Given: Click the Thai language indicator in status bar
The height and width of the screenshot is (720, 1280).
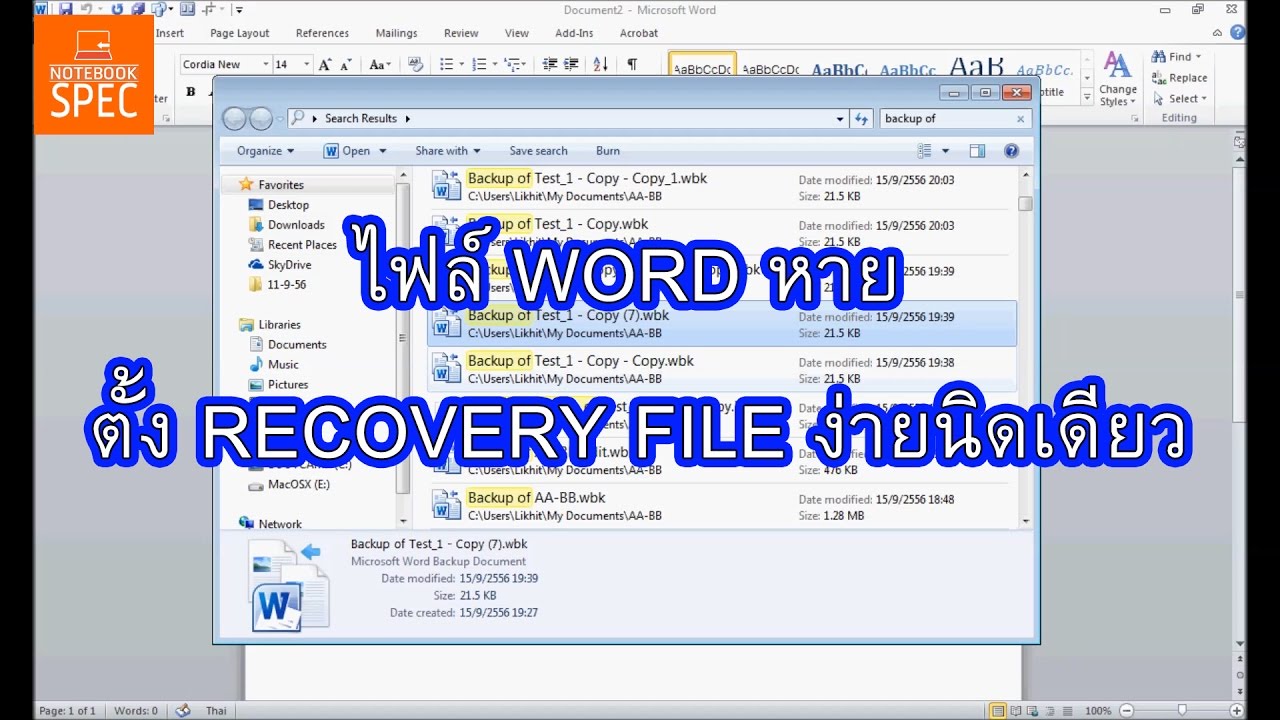Looking at the screenshot, I should coord(216,711).
